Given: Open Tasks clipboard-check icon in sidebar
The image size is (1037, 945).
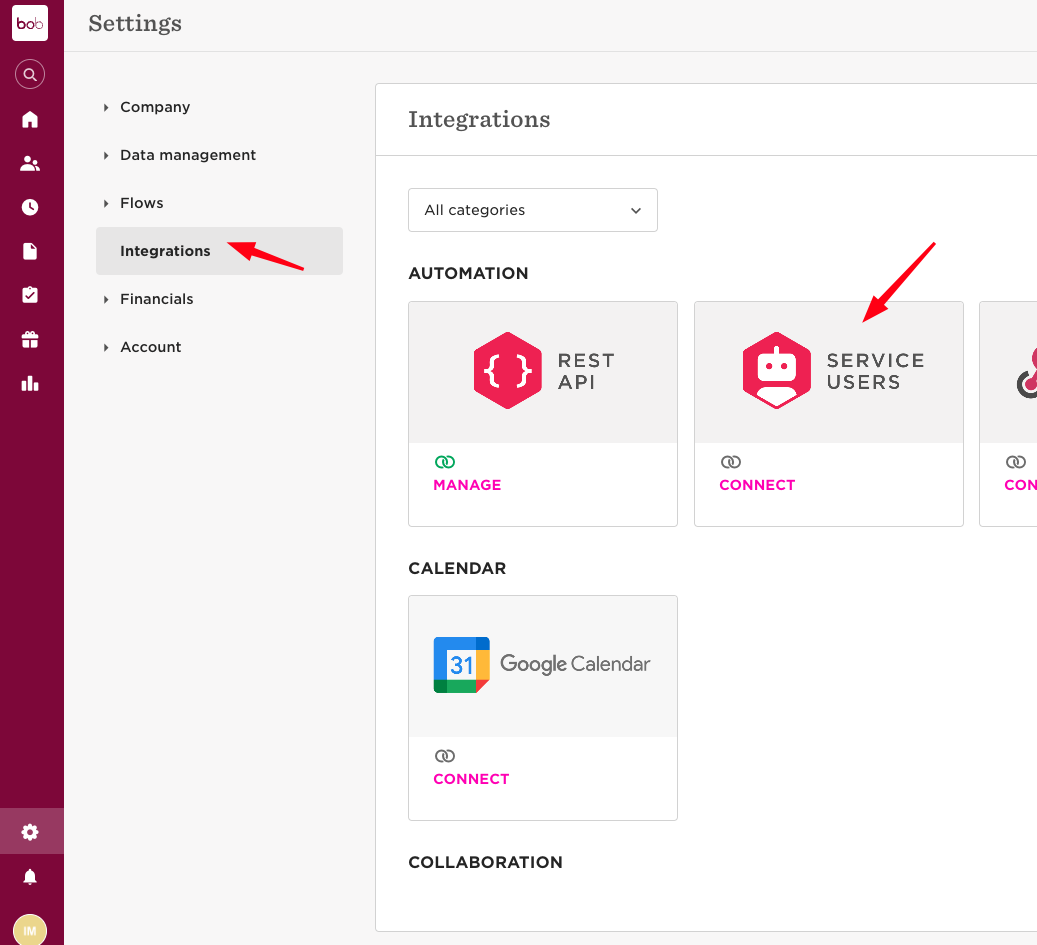Looking at the screenshot, I should [x=30, y=295].
